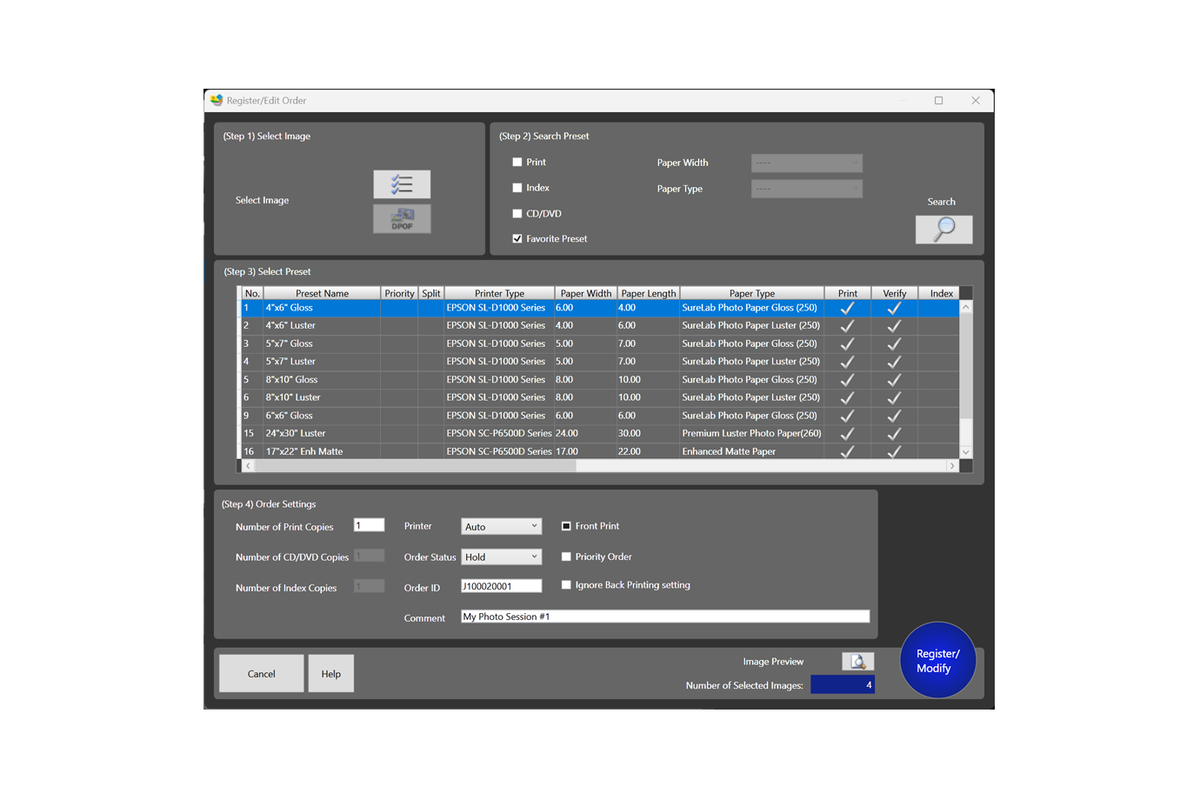This screenshot has width=1200, height=800.
Task: Click the Paper Width column header
Action: pyautogui.click(x=586, y=293)
